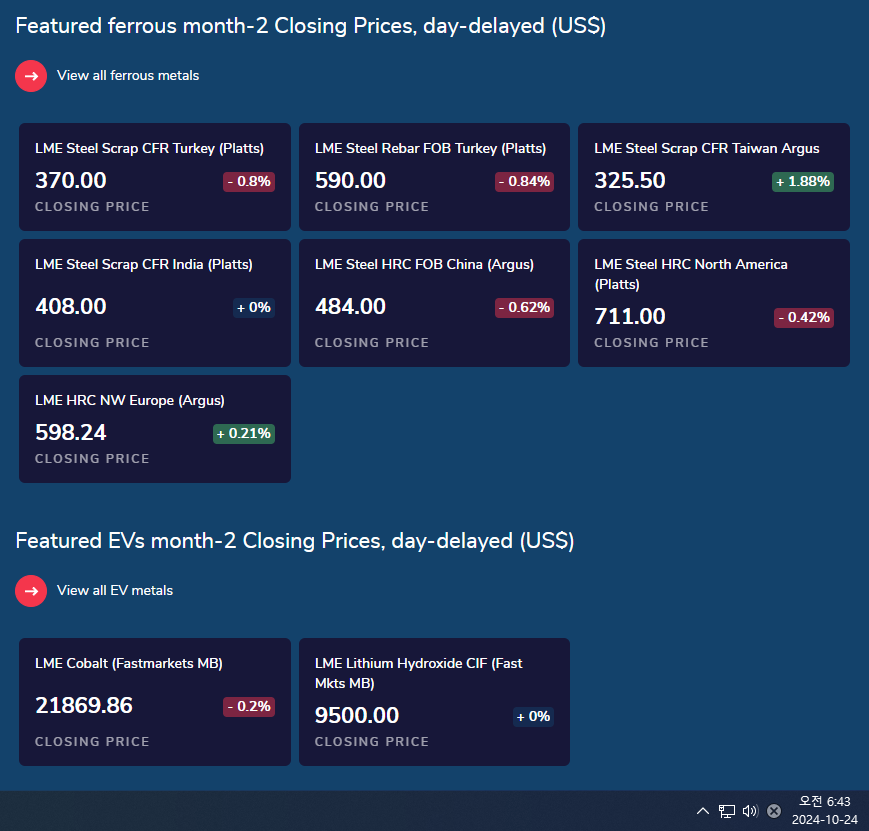Viewport: 869px width, 831px height.
Task: Click the 408.00 closing price value
Action: pyautogui.click(x=70, y=306)
